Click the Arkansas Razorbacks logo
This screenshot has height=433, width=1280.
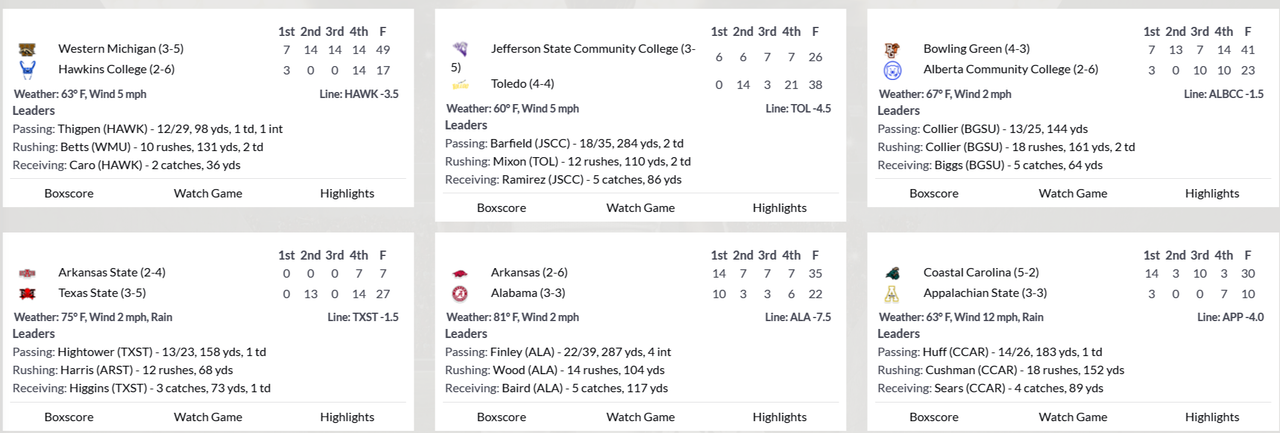pos(460,273)
